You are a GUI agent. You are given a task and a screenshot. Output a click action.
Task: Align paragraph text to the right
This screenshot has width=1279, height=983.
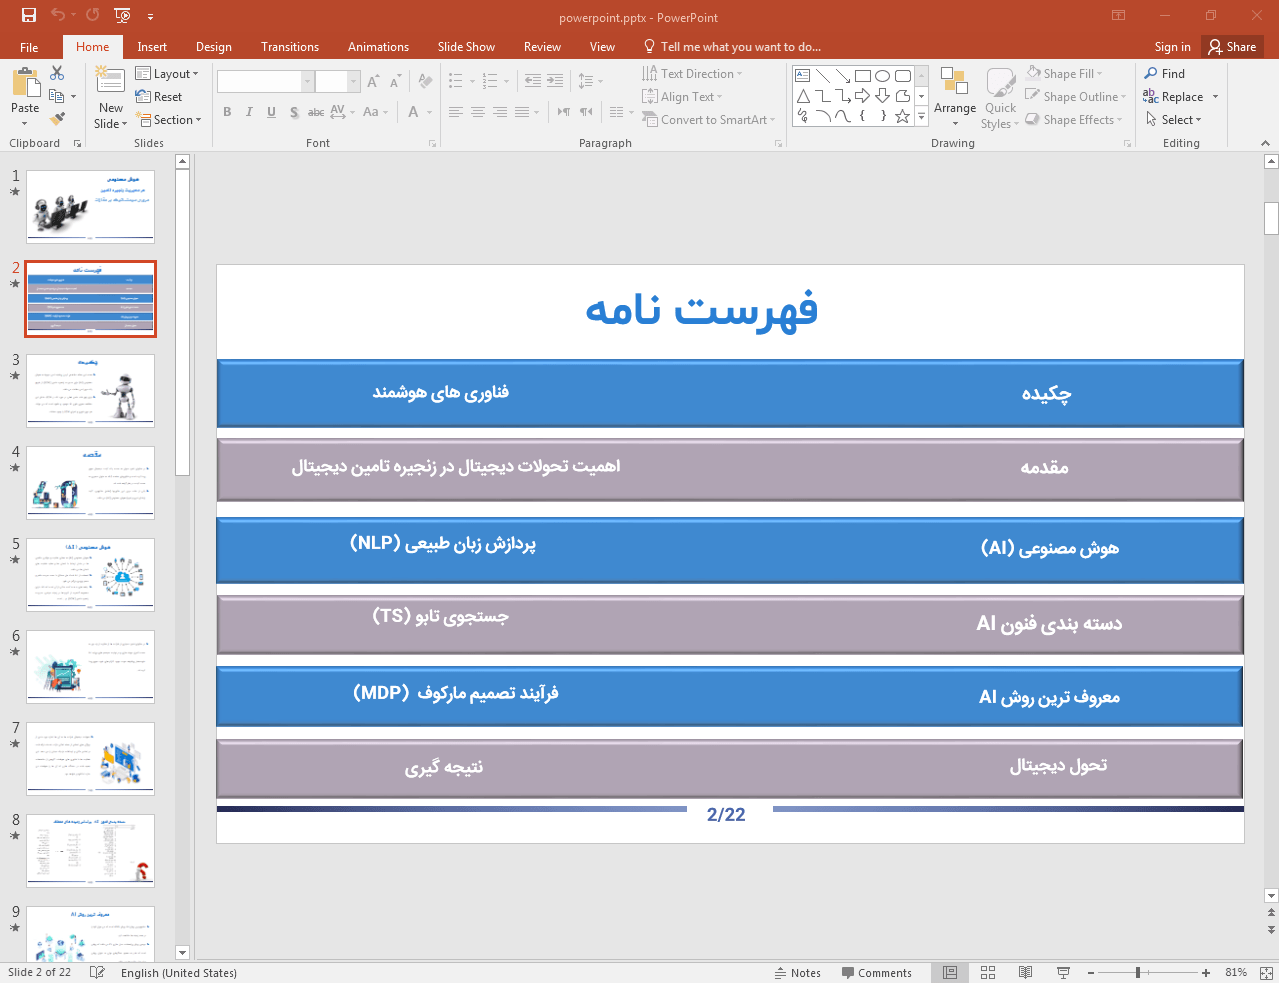500,112
